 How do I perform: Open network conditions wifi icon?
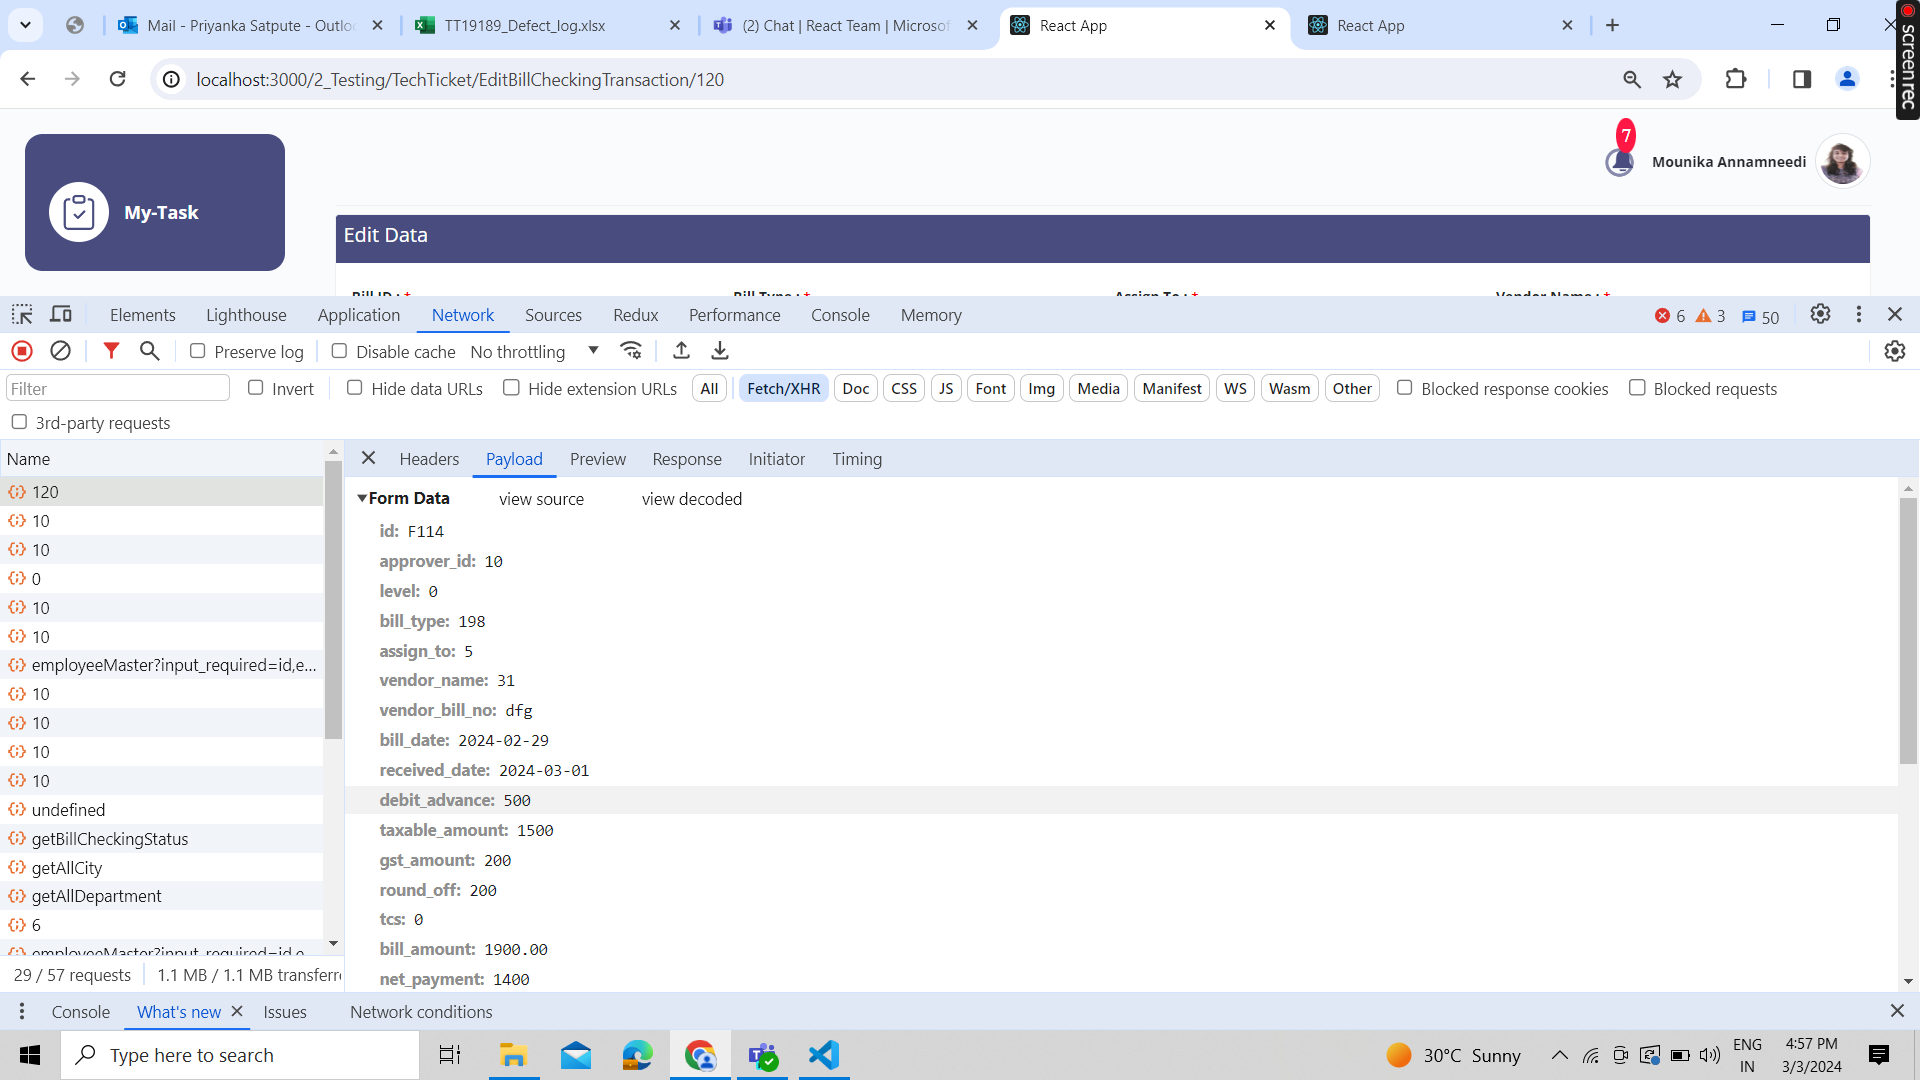coord(631,351)
